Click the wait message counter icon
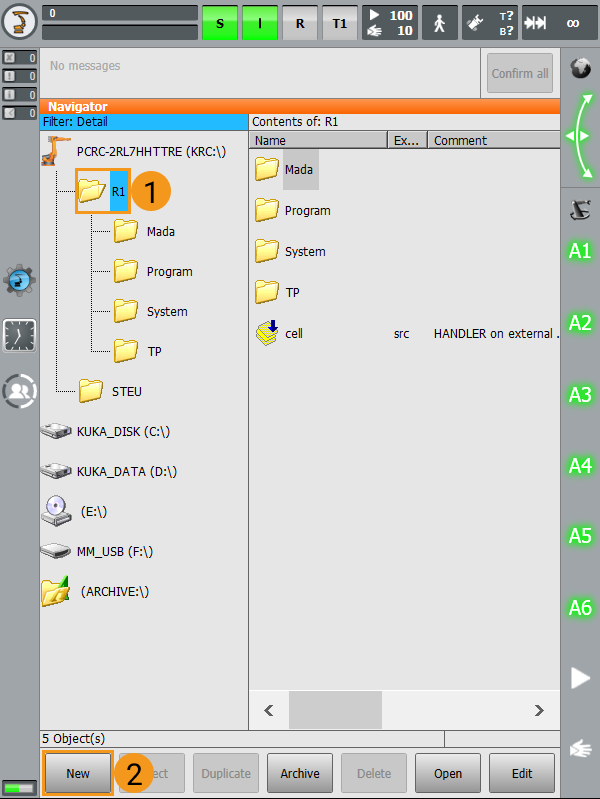600x799 pixels. click(19, 113)
